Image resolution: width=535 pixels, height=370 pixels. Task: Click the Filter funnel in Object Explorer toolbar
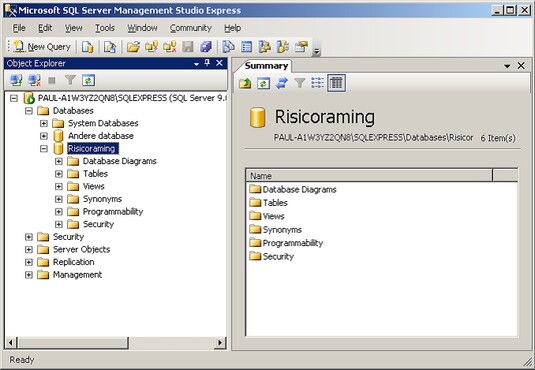click(x=70, y=81)
